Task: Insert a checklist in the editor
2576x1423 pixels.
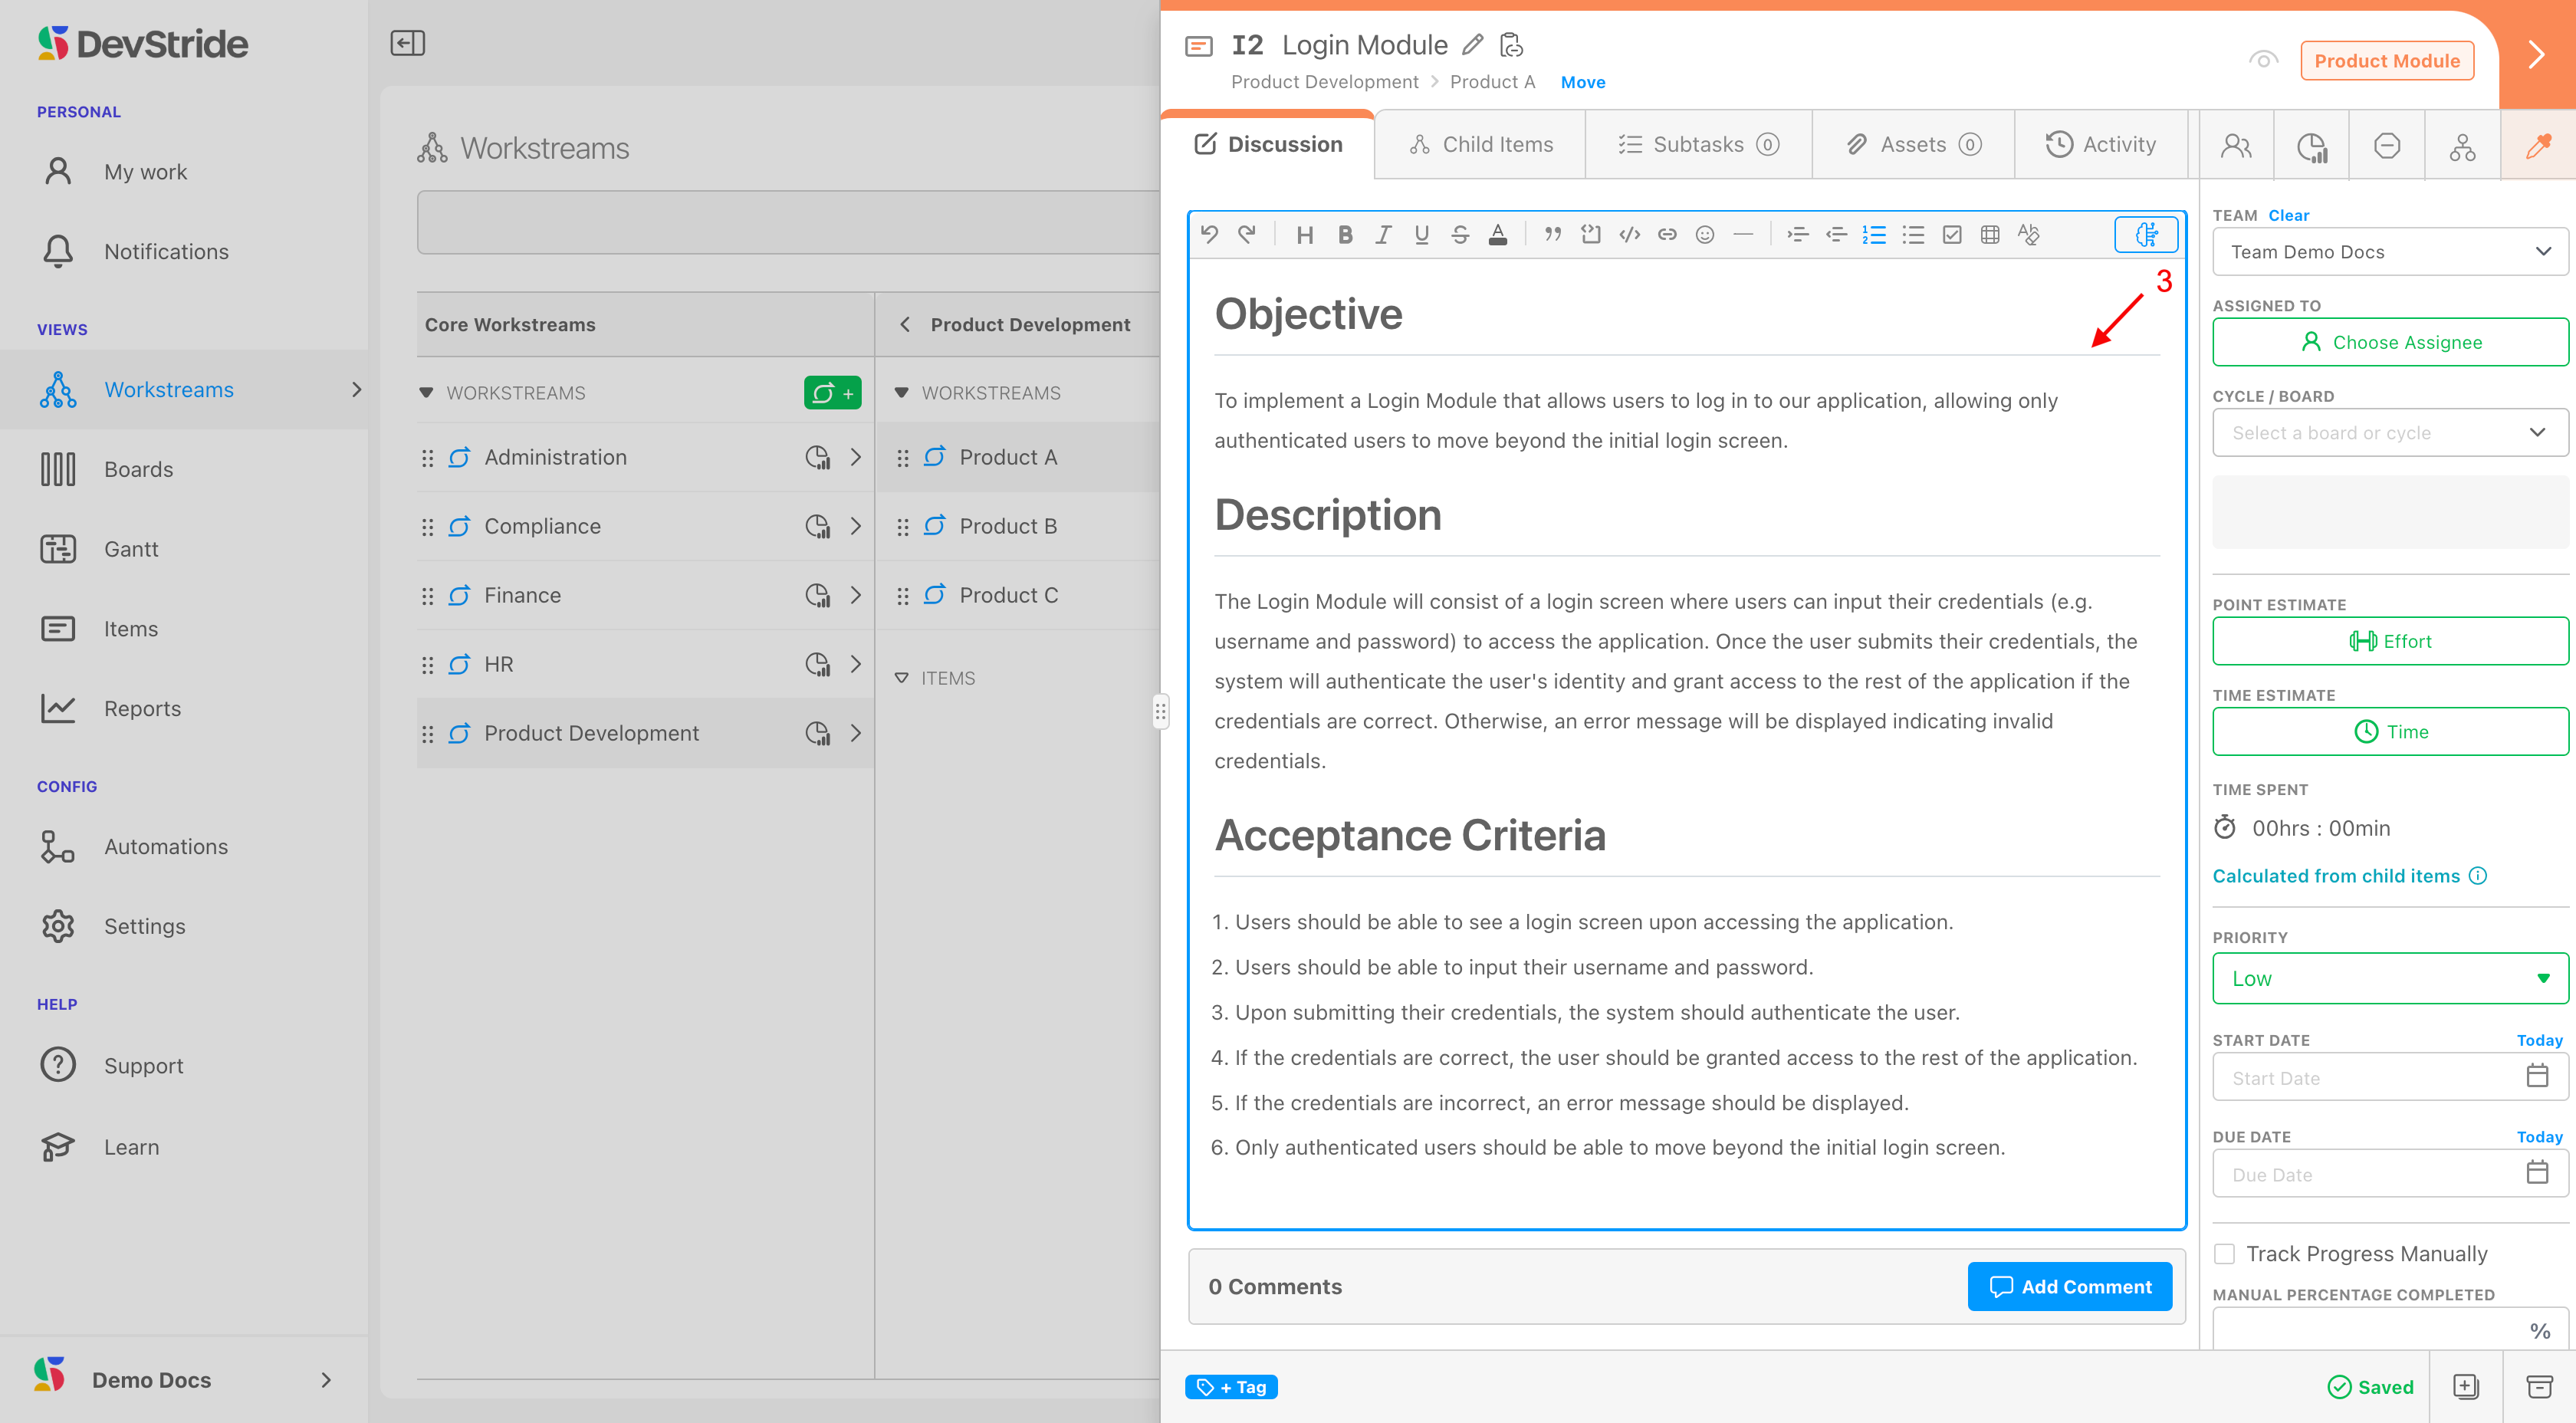Action: pyautogui.click(x=1951, y=235)
